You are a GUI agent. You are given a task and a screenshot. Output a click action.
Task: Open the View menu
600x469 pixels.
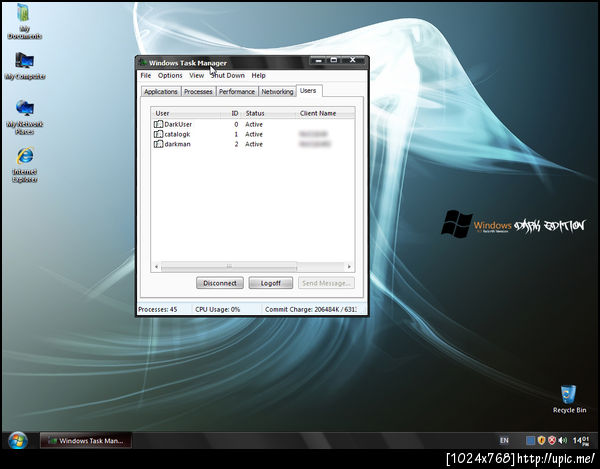(196, 75)
